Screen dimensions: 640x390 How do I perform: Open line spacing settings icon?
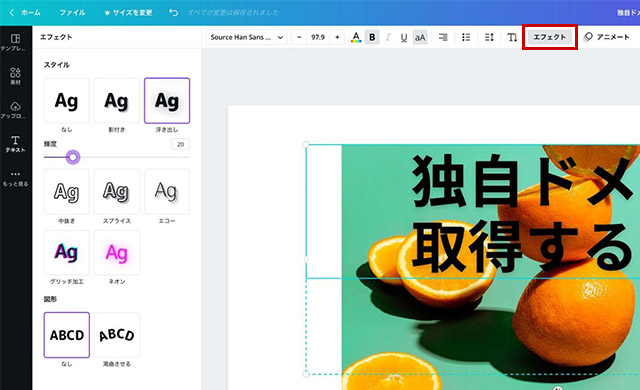[489, 37]
